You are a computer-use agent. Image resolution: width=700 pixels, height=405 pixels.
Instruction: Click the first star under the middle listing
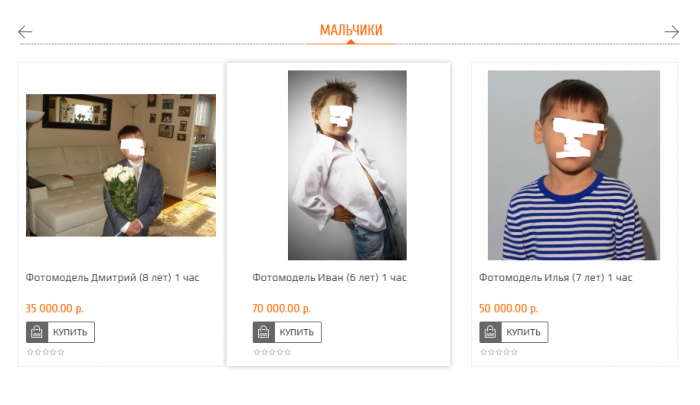tap(257, 352)
